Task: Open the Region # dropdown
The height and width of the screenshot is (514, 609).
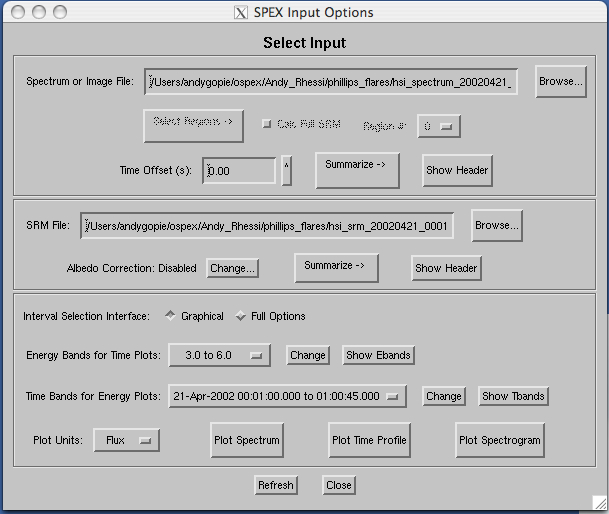Action: [x=438, y=126]
